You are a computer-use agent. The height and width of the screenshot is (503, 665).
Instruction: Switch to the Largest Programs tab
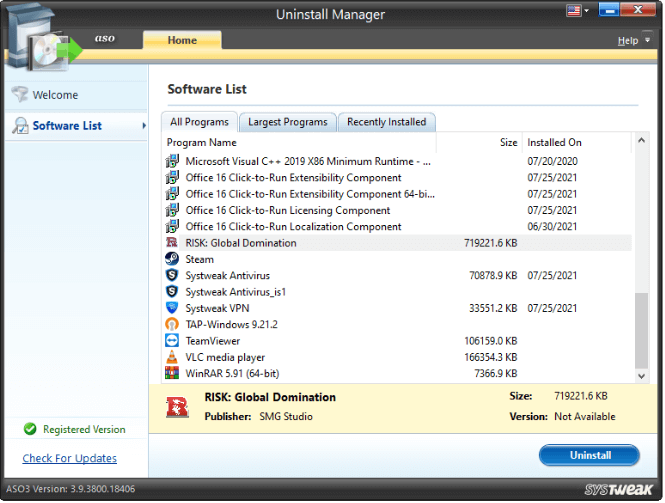point(288,122)
